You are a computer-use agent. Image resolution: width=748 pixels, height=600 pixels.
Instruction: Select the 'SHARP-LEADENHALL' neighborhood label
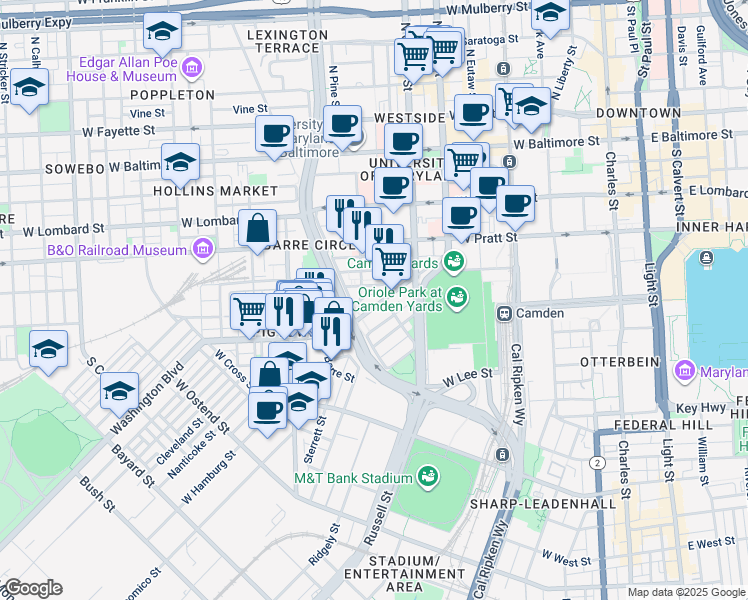(543, 504)
